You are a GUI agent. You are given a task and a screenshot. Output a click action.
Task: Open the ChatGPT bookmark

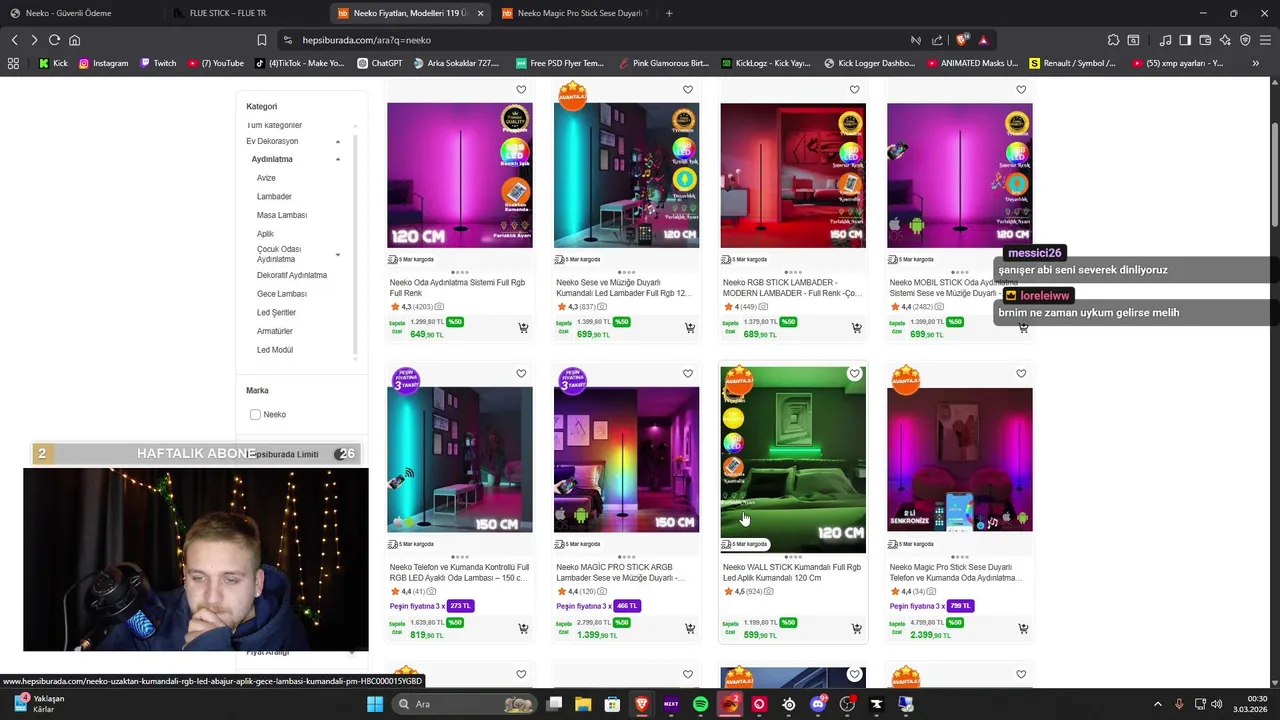coord(379,63)
